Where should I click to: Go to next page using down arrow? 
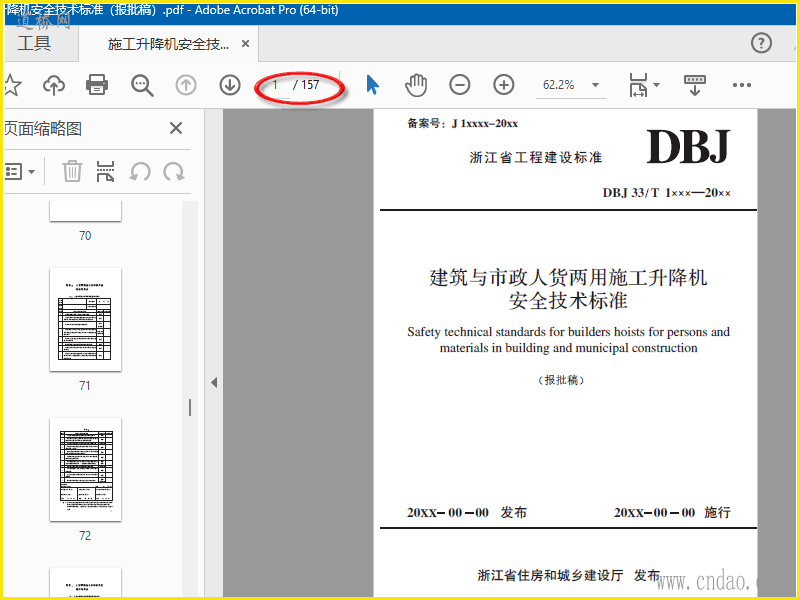coord(230,85)
